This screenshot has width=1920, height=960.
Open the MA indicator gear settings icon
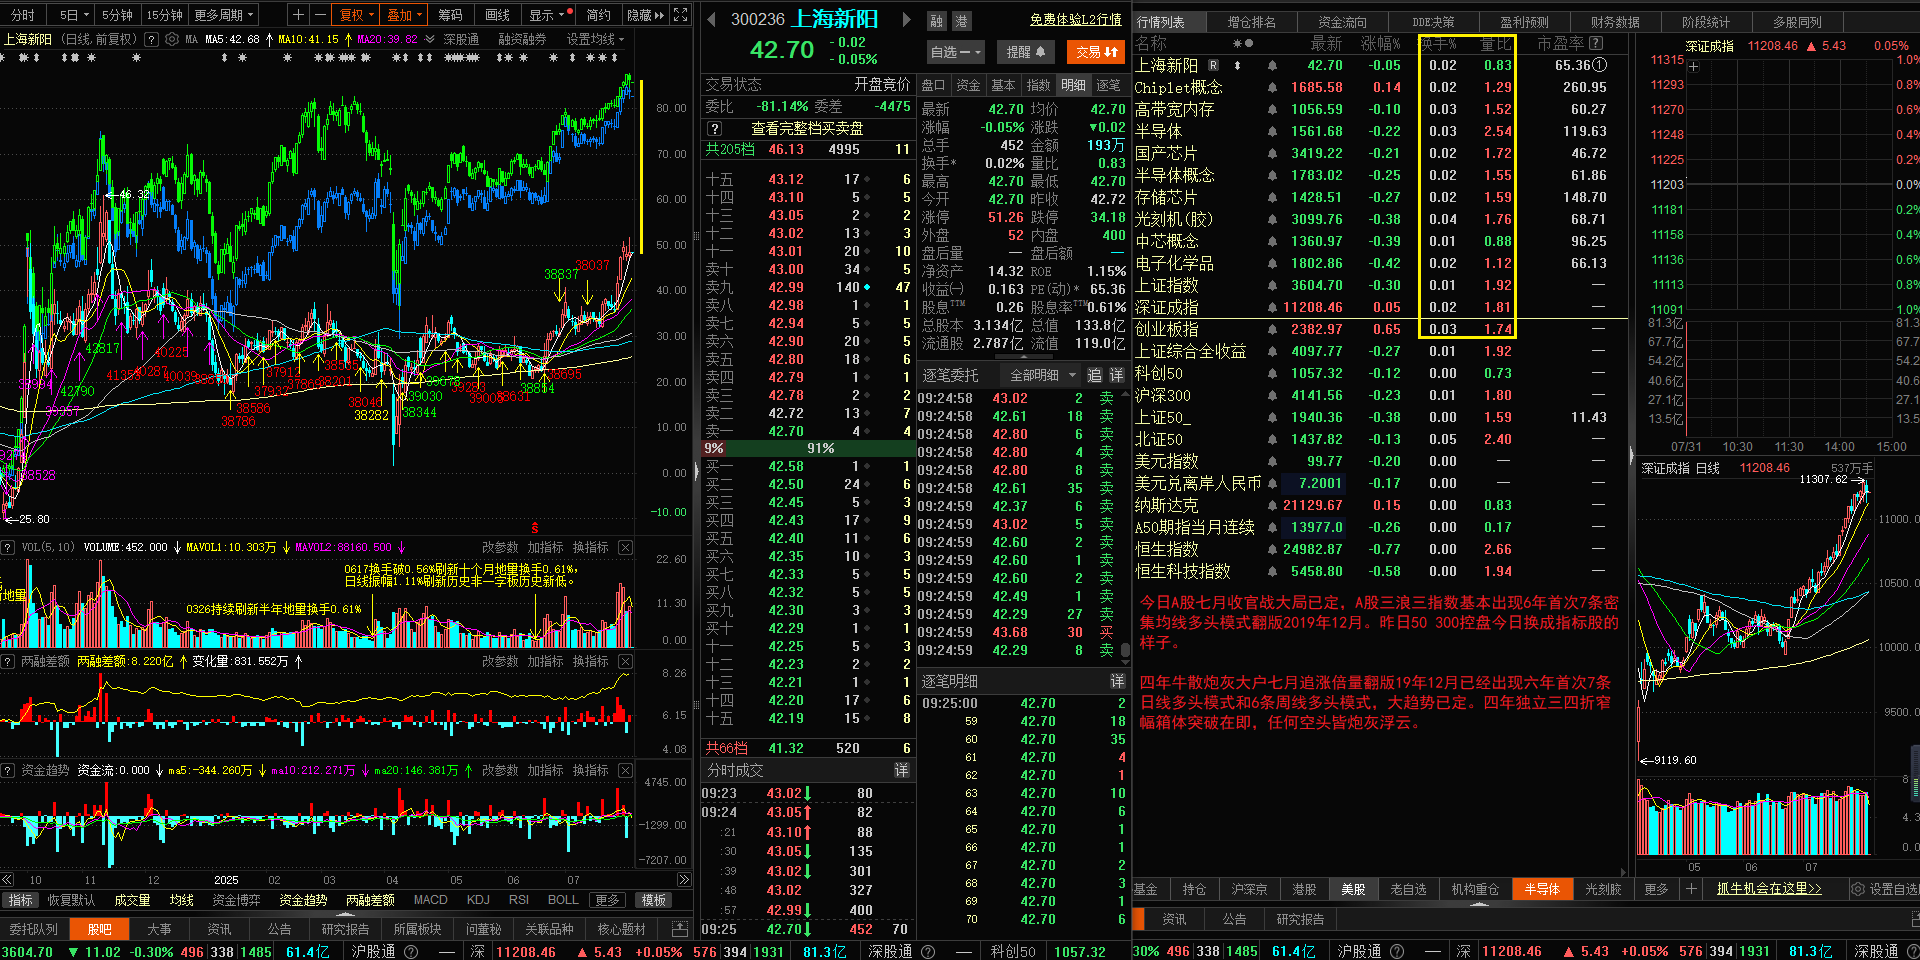click(171, 39)
